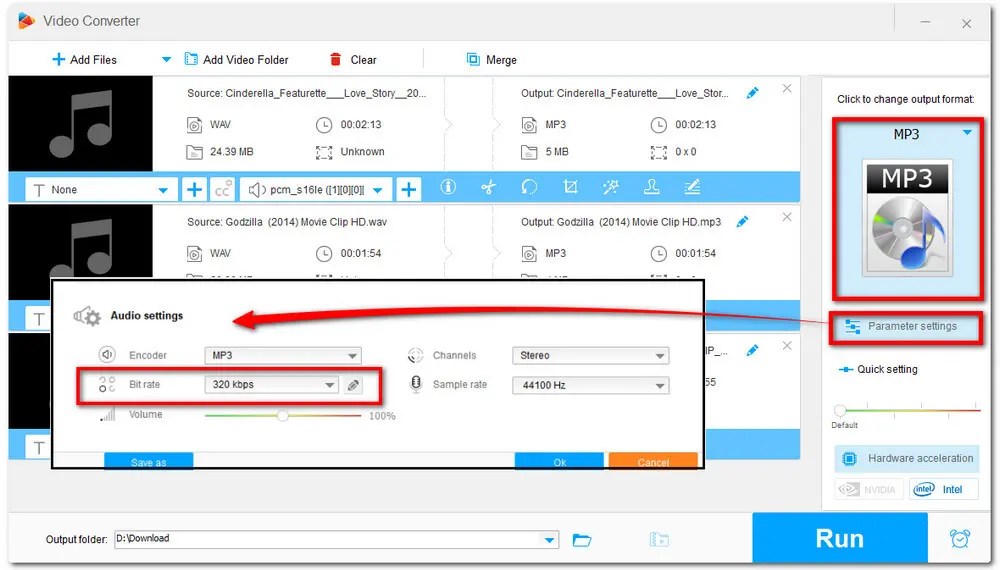Remove the Cinderella file from the list
Viewport: 1000px width, 570px height.
pyautogui.click(x=787, y=89)
